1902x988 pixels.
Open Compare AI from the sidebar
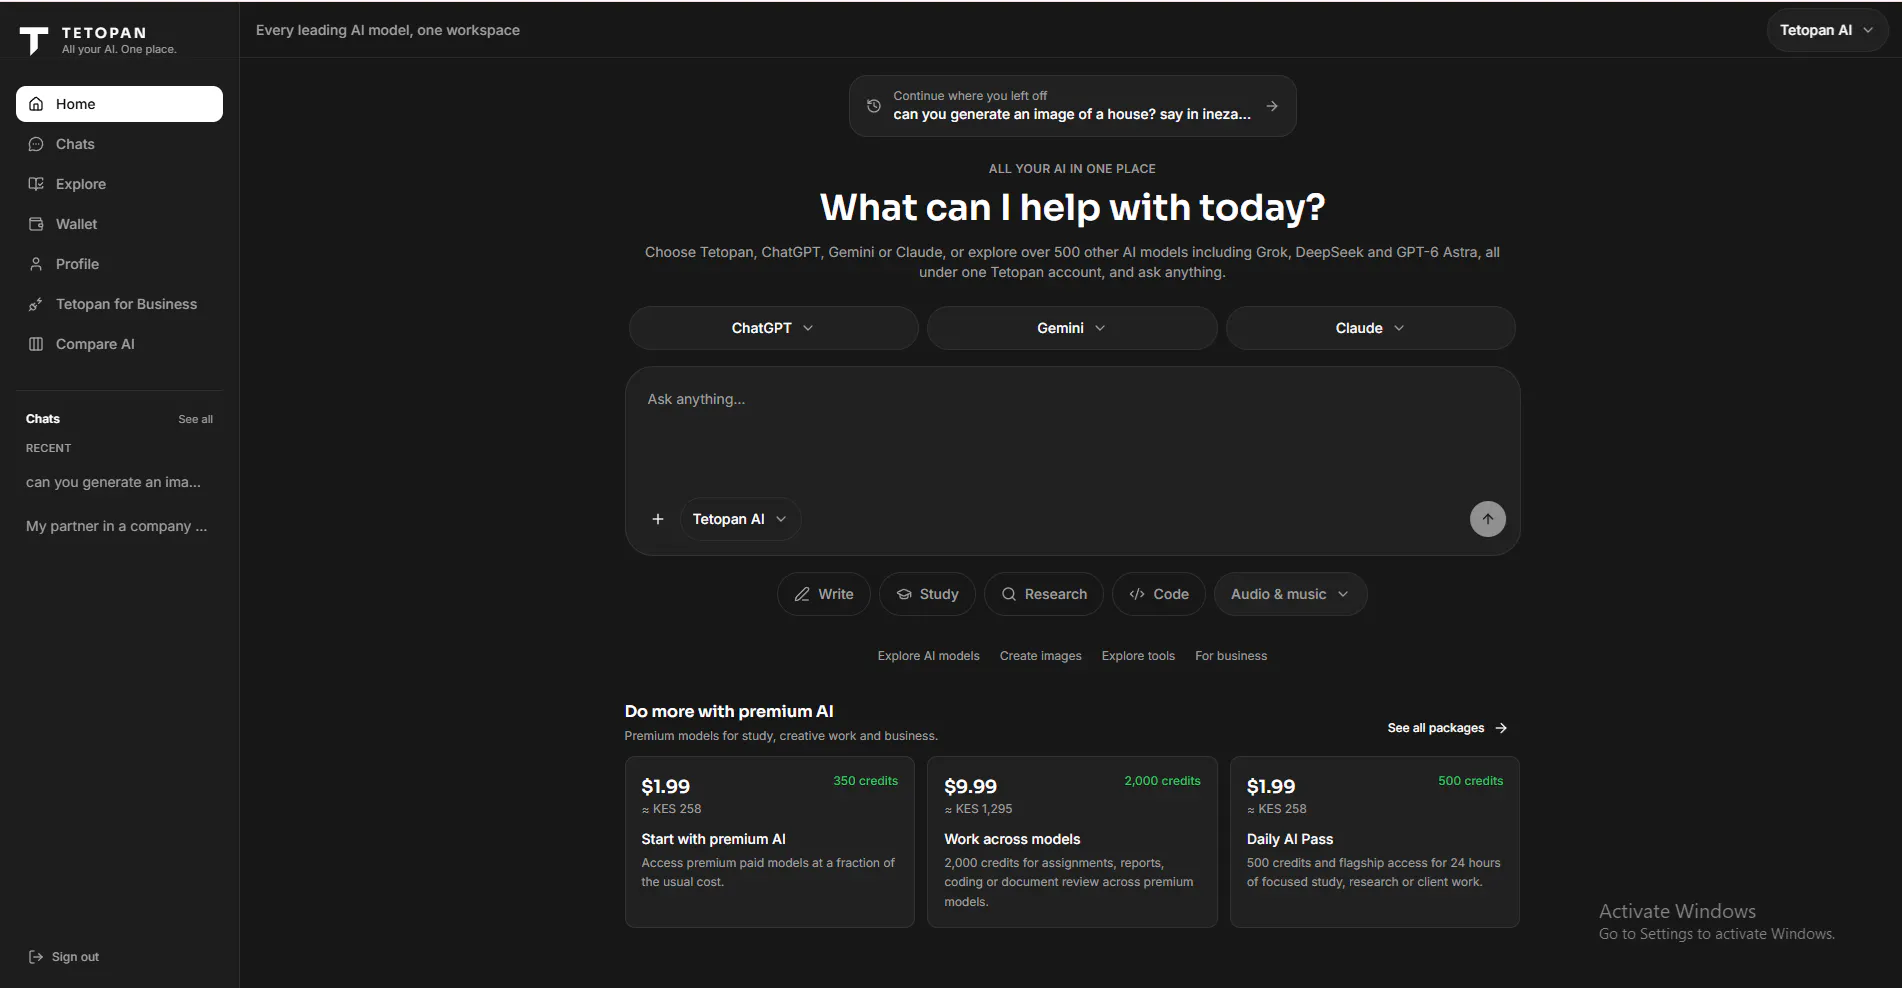pos(119,344)
